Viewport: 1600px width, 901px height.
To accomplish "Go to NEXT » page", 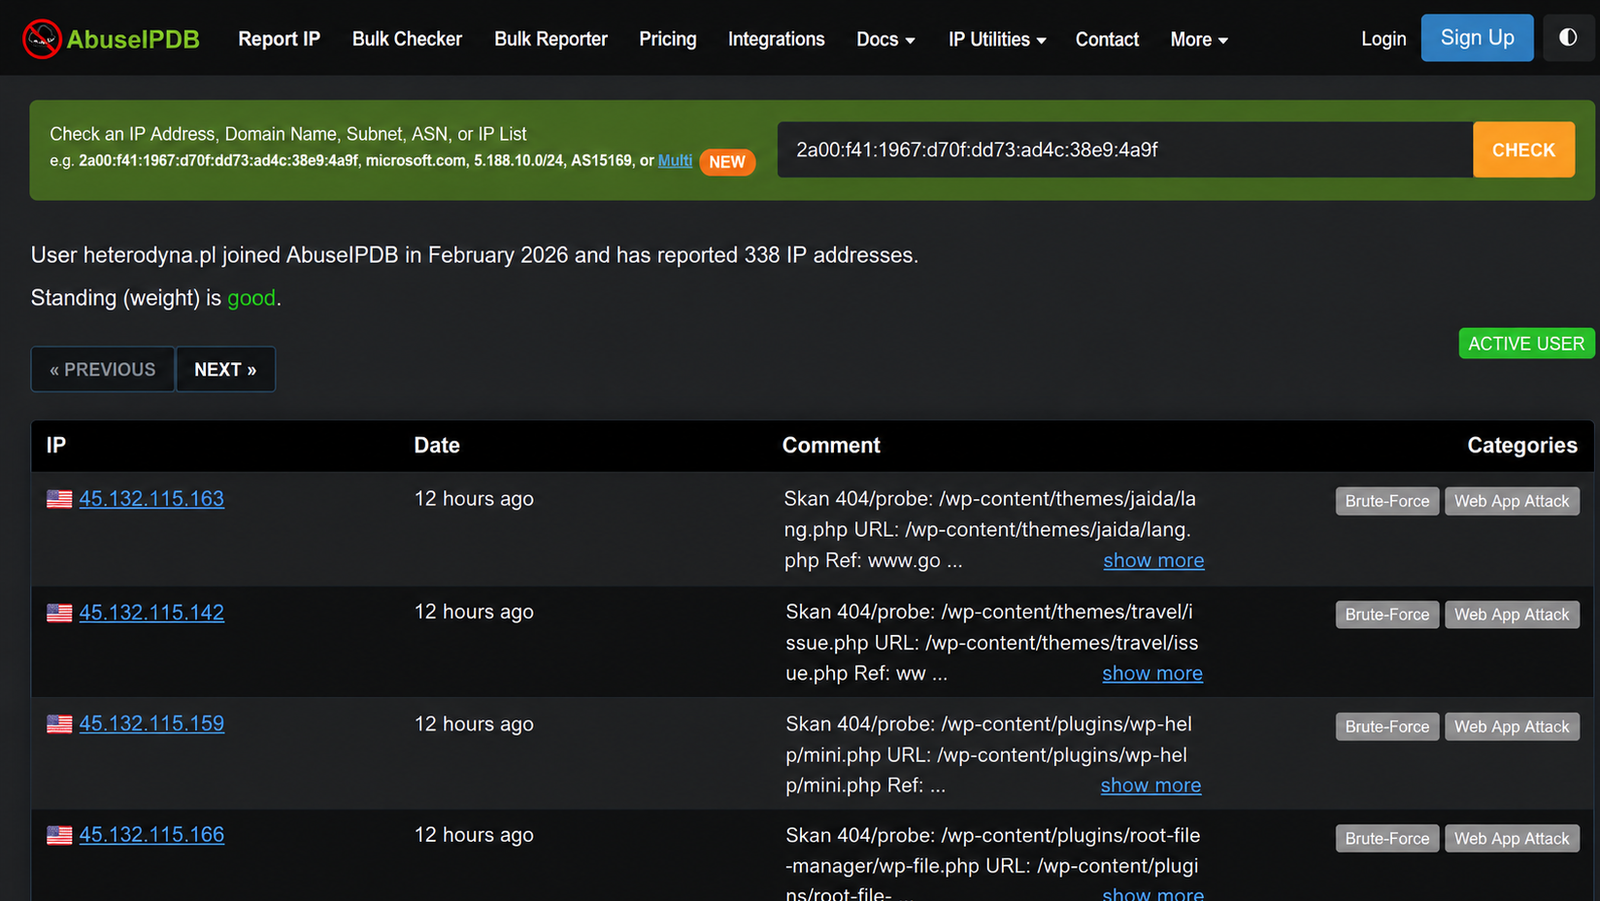I will (225, 369).
